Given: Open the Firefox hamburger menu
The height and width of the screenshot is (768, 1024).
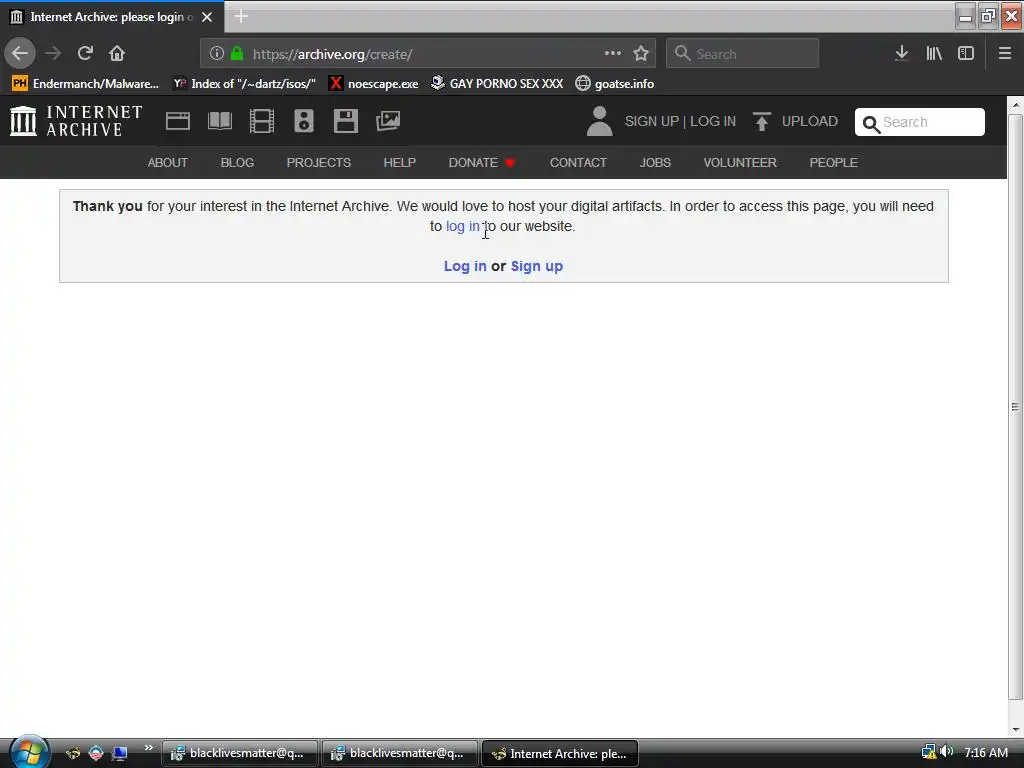Looking at the screenshot, I should [x=1005, y=54].
